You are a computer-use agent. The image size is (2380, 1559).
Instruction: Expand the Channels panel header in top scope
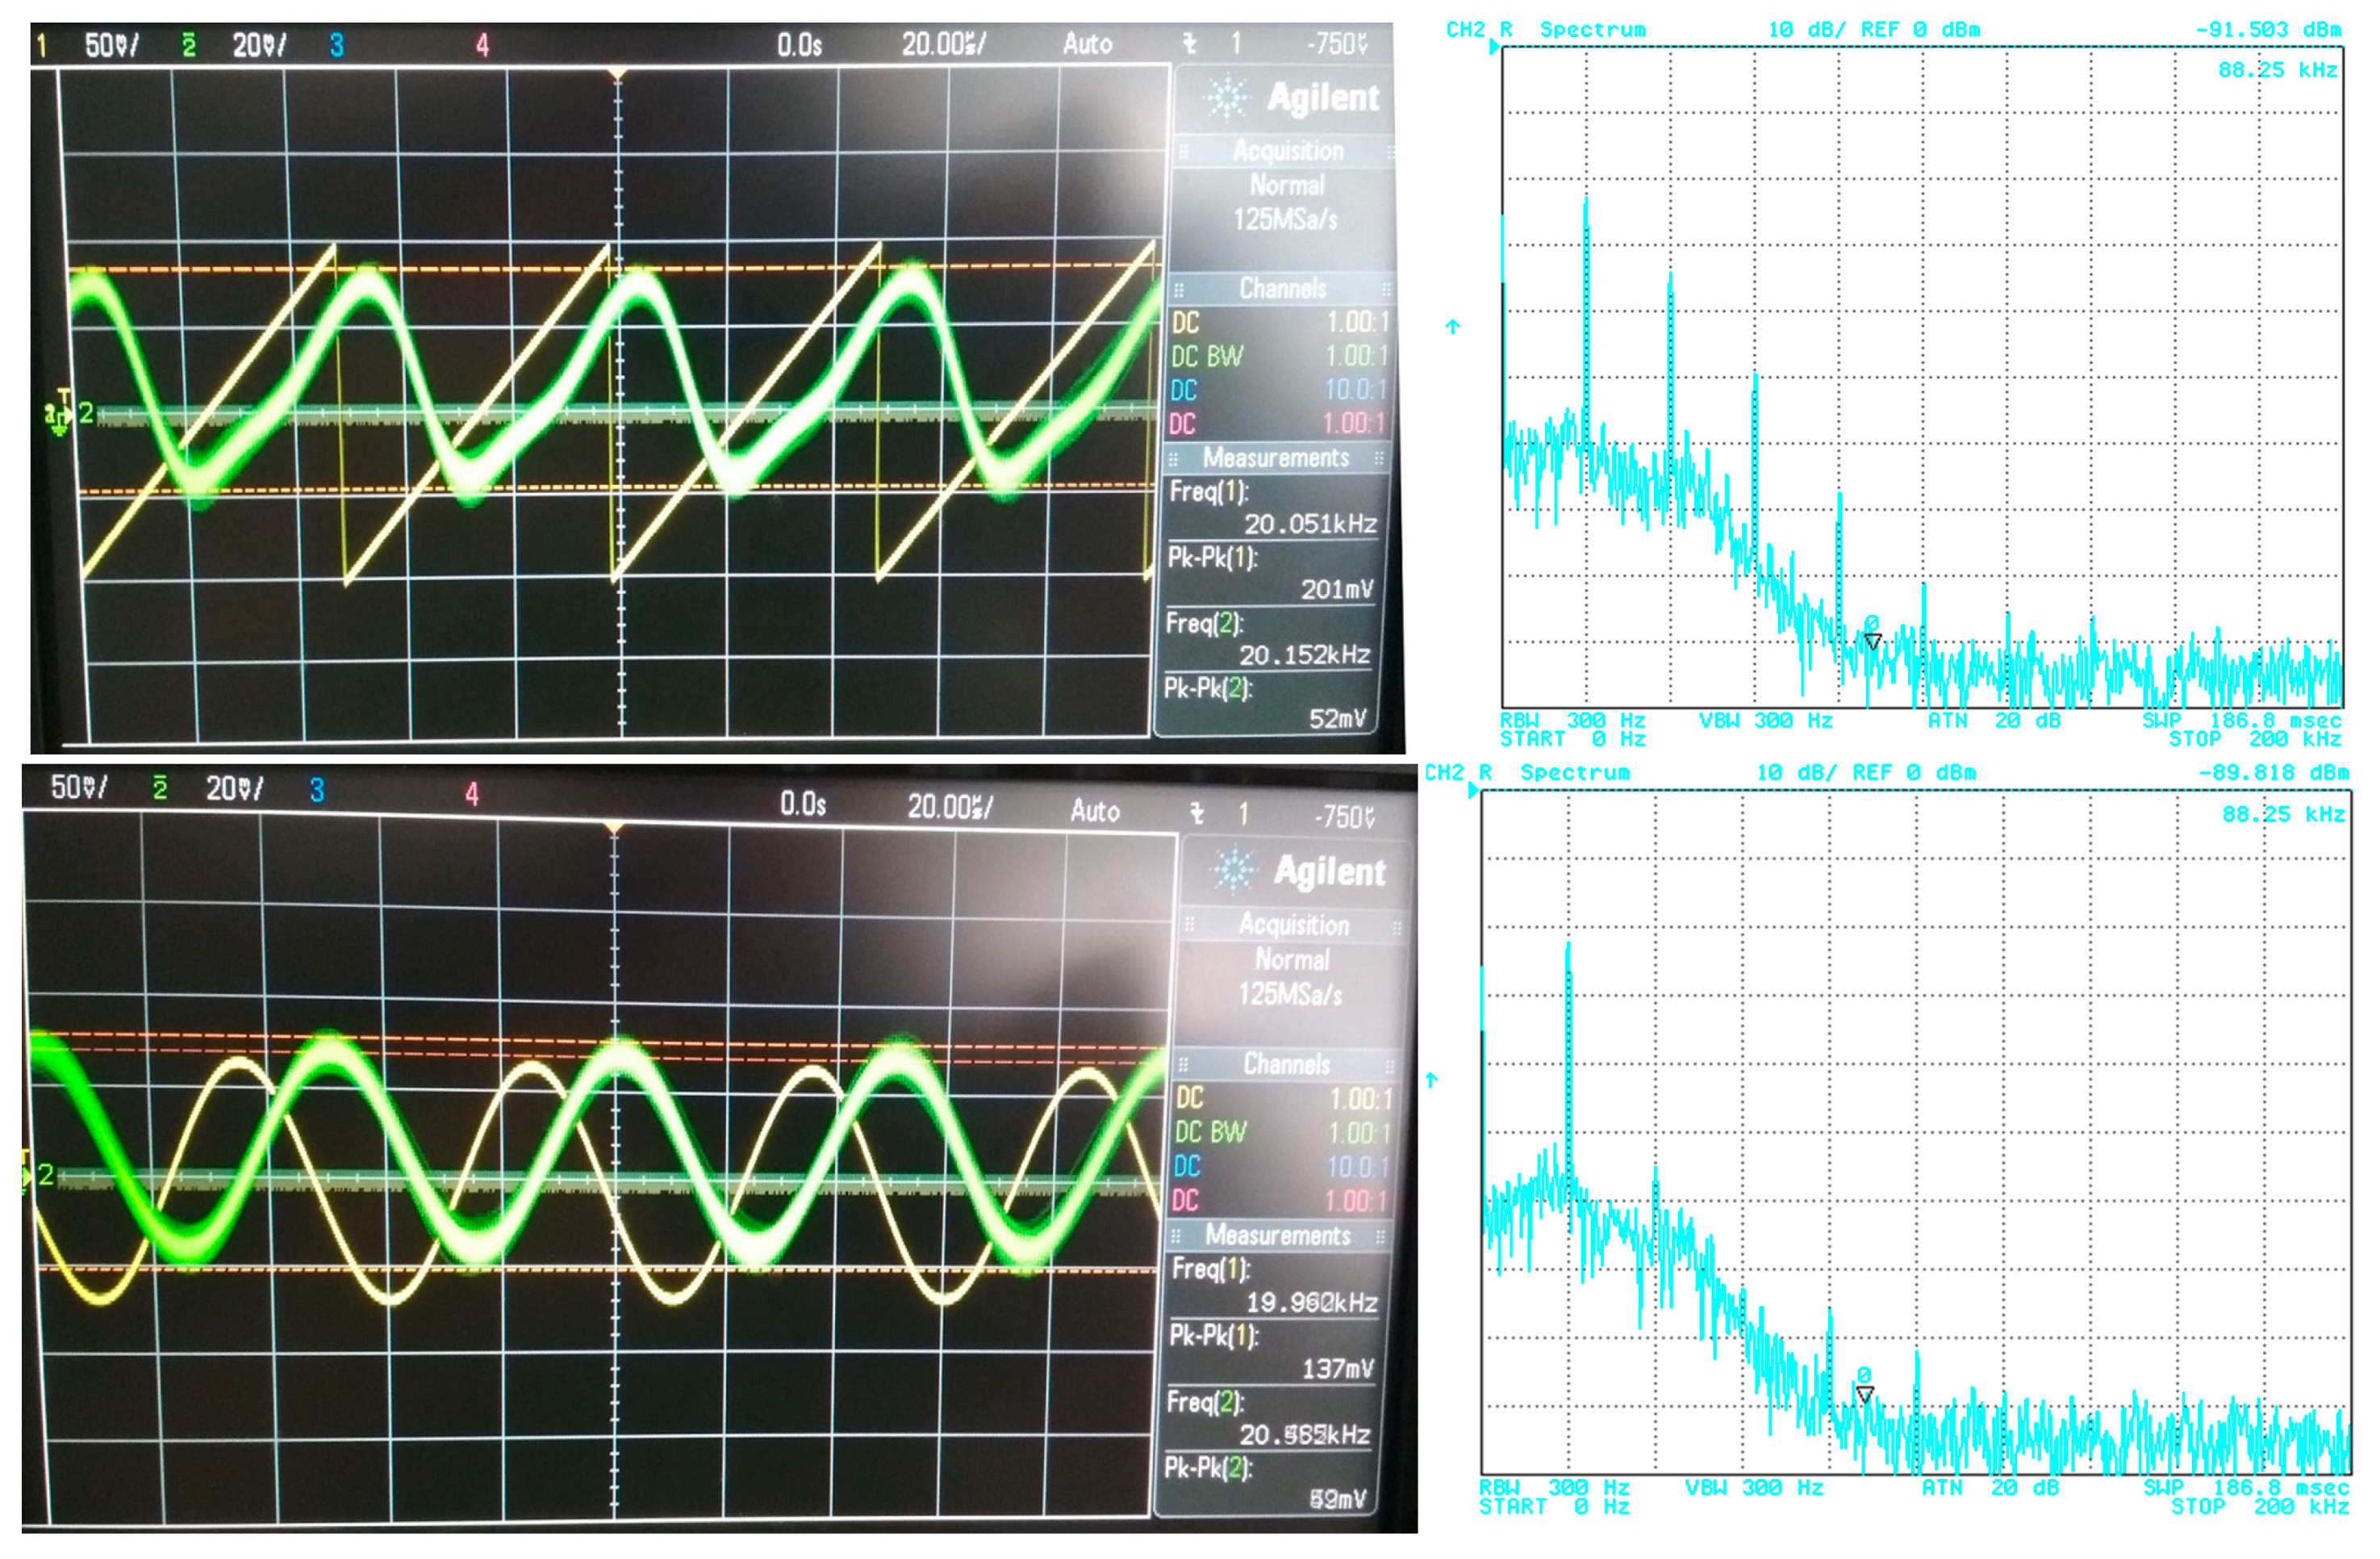(1283, 289)
